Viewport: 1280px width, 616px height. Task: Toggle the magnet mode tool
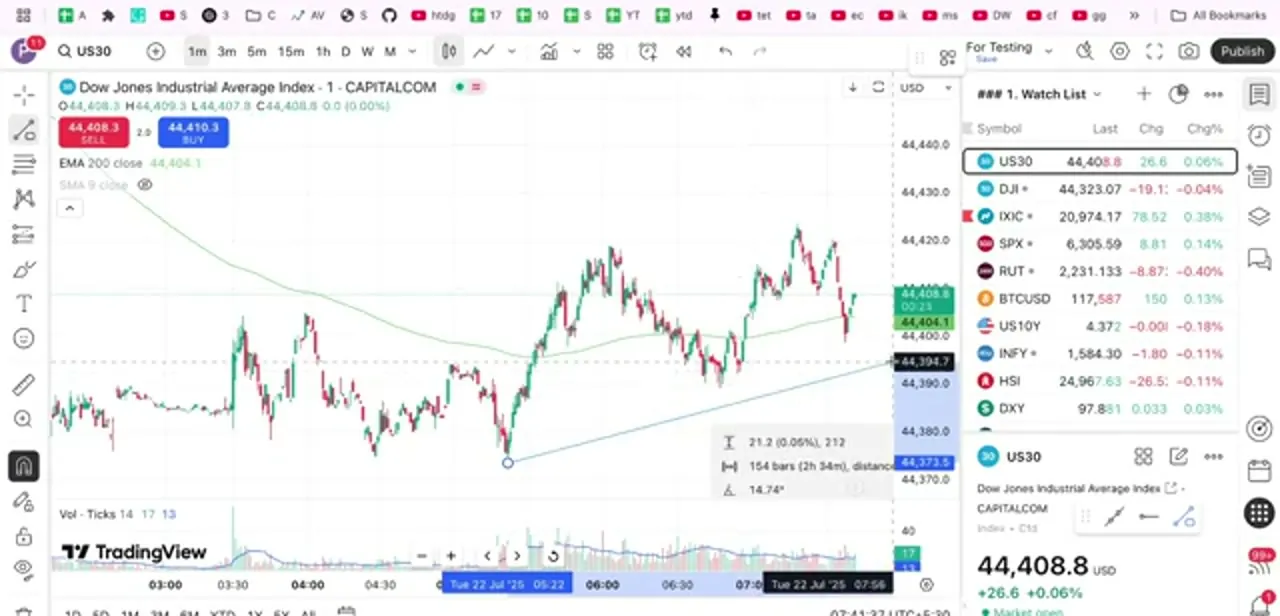[24, 465]
